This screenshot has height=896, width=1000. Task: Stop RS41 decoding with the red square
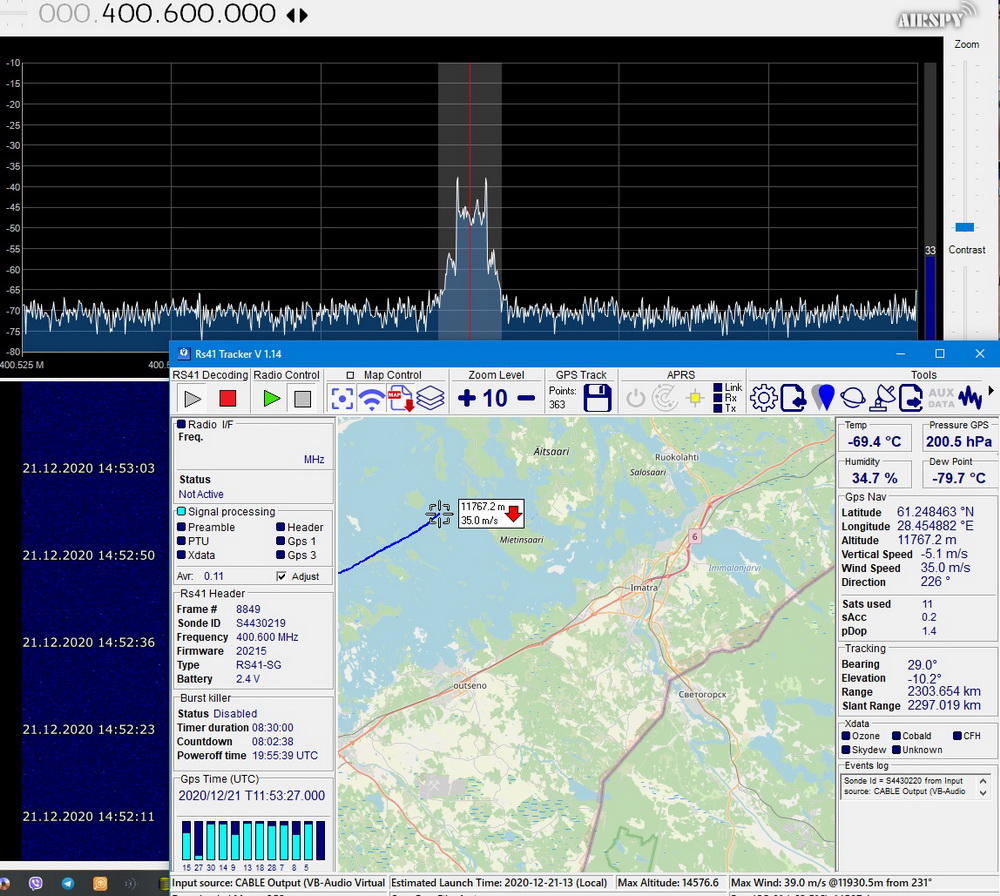(227, 398)
